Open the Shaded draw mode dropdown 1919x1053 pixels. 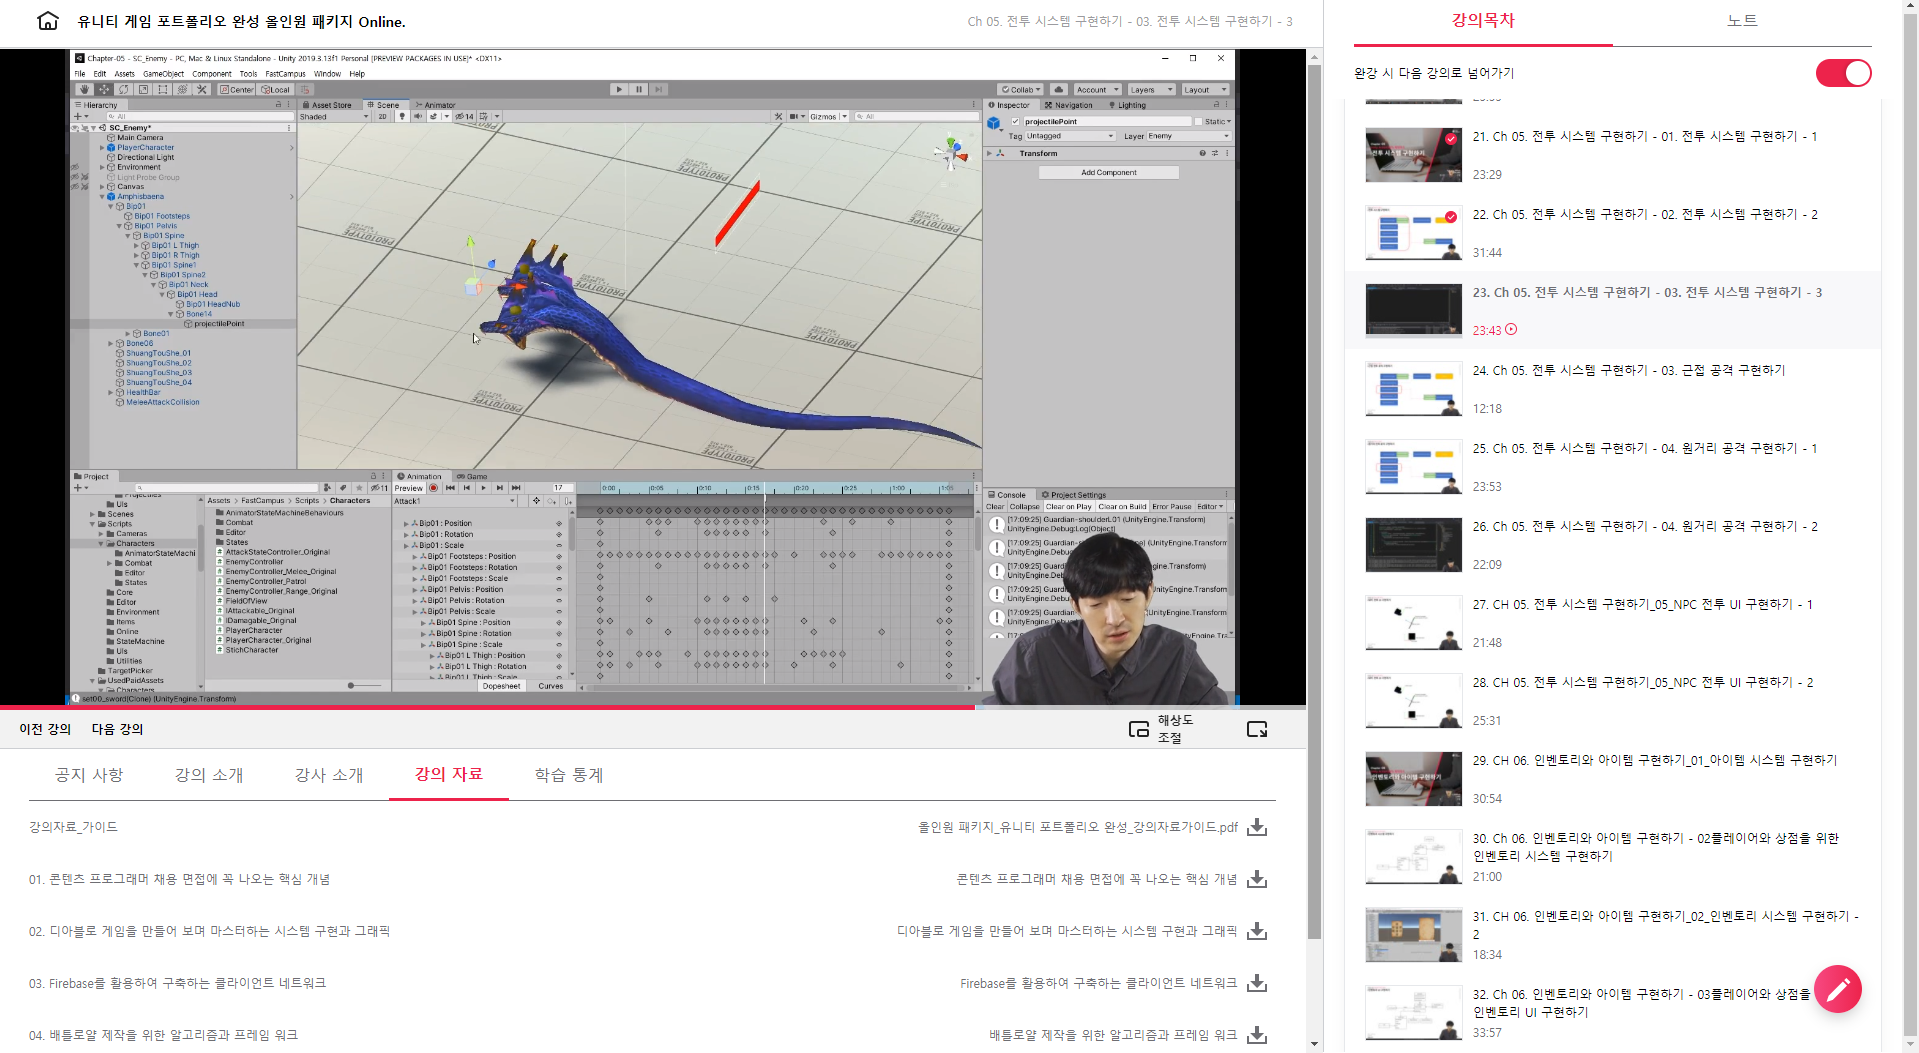pyautogui.click(x=334, y=116)
